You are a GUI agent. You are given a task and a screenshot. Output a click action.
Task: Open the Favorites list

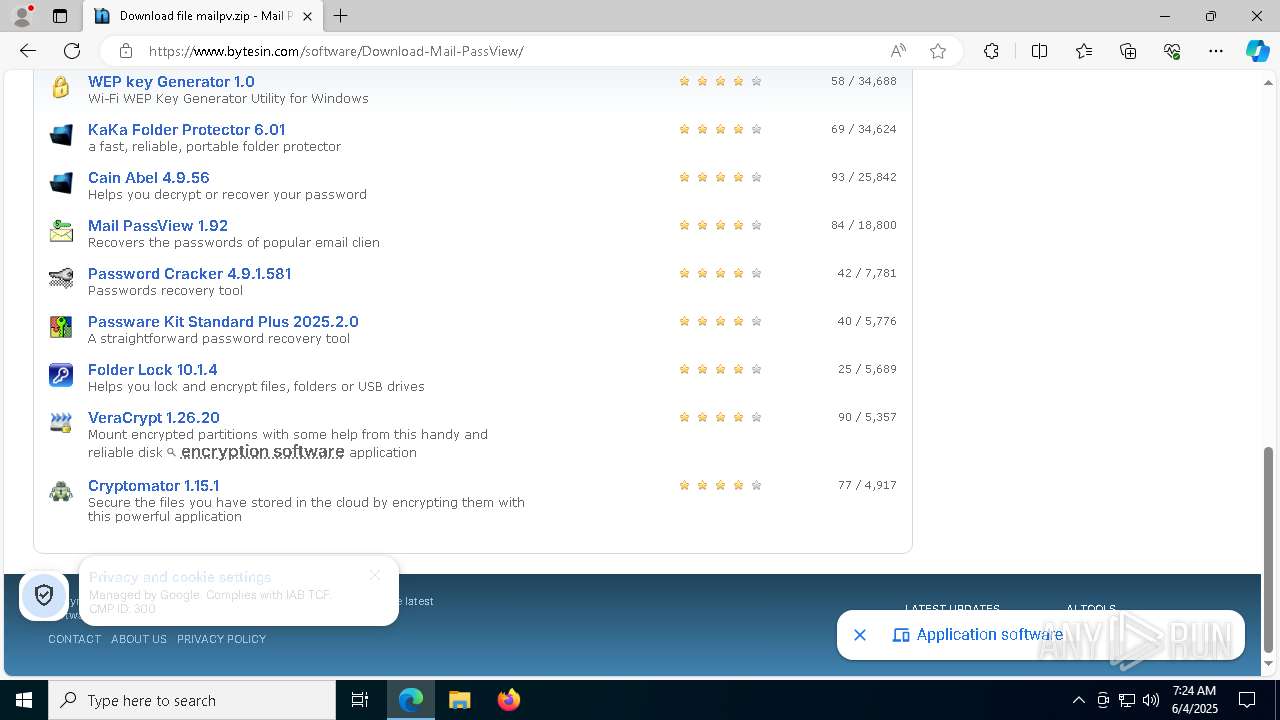(1084, 51)
